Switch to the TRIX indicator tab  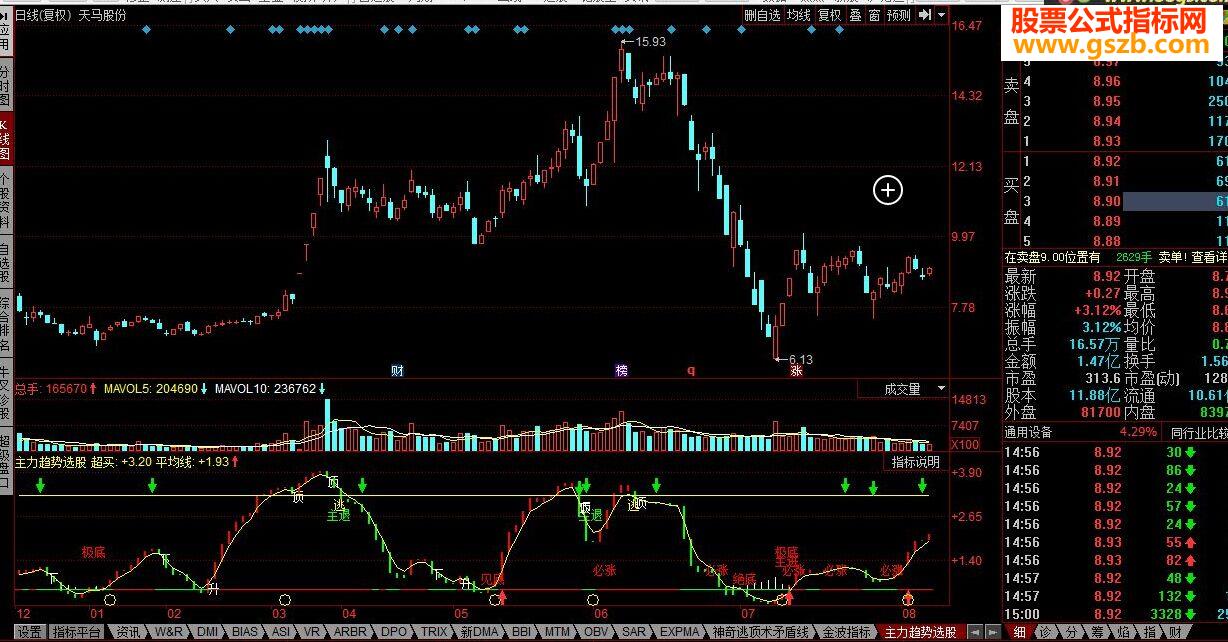click(x=434, y=633)
